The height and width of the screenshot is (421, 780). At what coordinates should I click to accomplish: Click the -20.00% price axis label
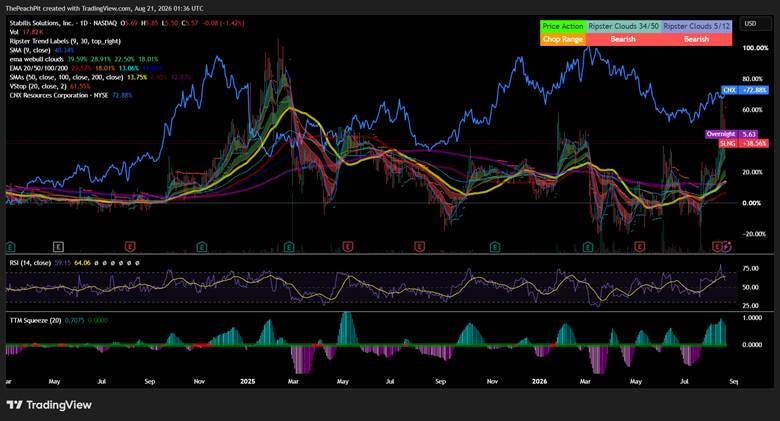pos(753,234)
